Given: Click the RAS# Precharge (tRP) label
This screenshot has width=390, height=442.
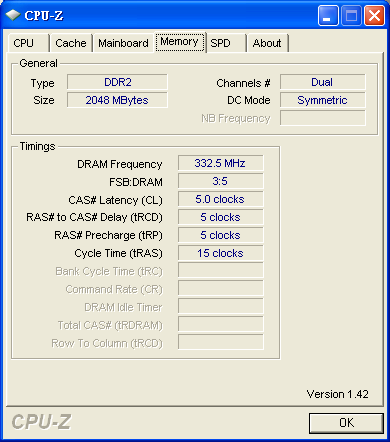Looking at the screenshot, I should tap(108, 236).
